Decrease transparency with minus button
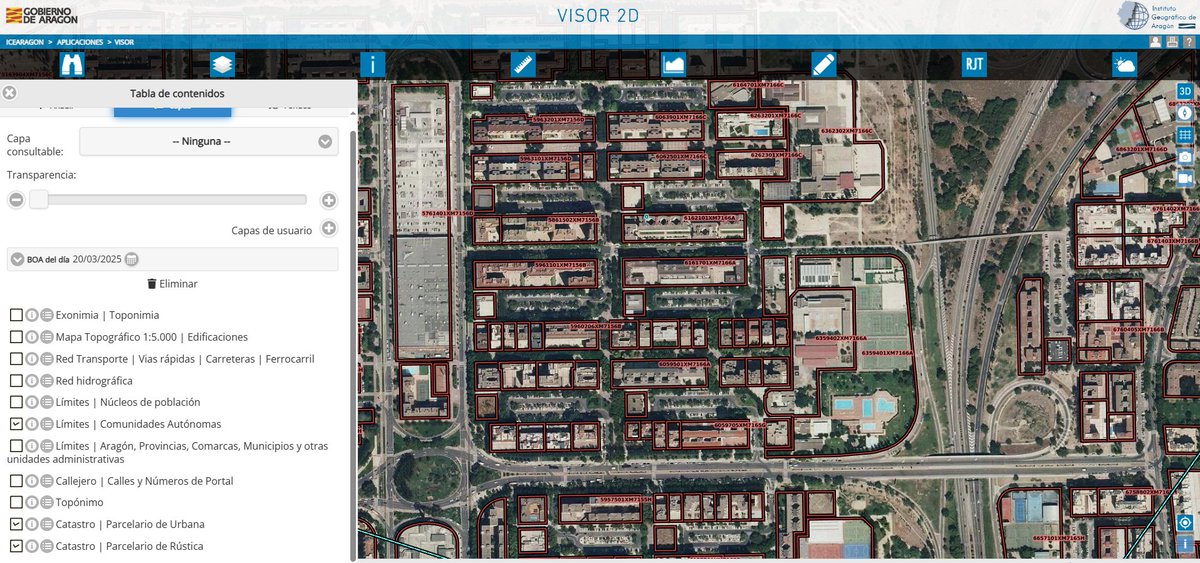This screenshot has width=1200, height=563. pyautogui.click(x=16, y=200)
